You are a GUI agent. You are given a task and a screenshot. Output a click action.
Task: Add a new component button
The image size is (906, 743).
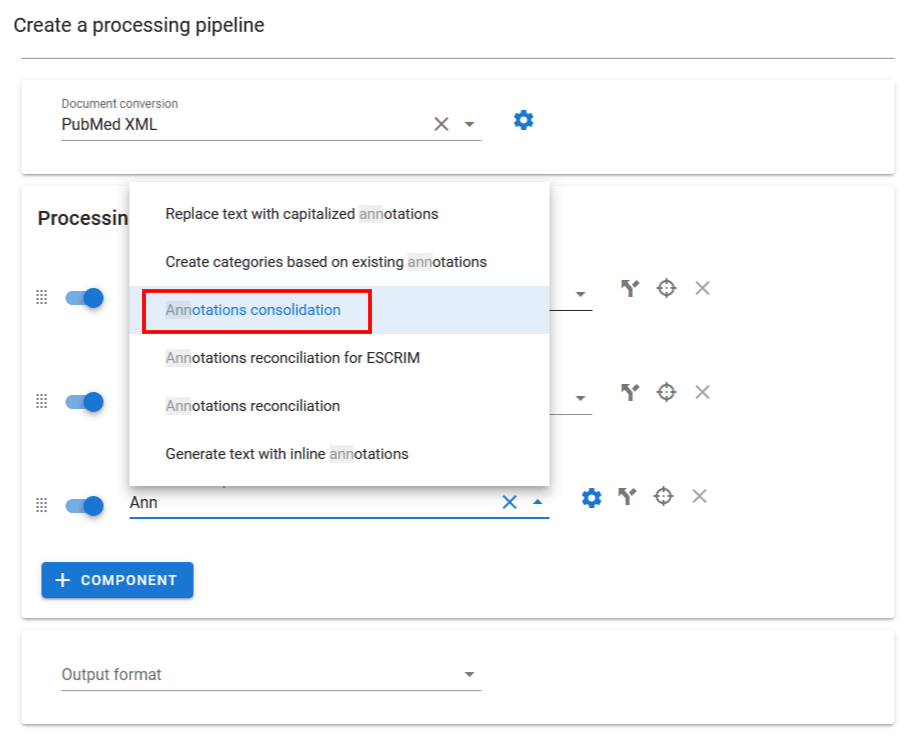click(117, 580)
